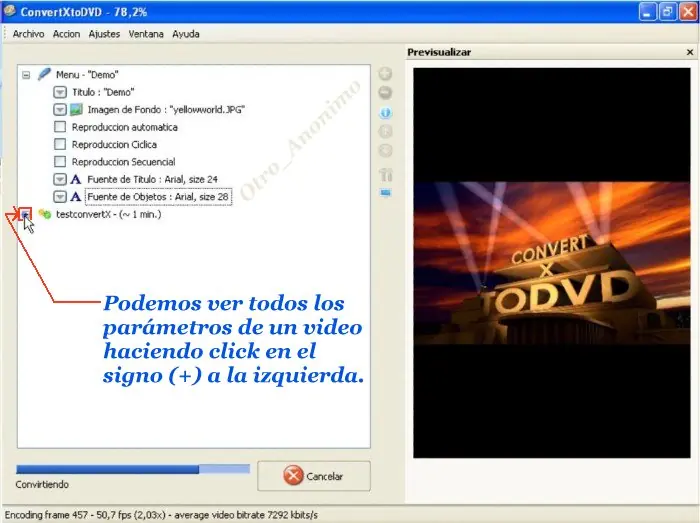Select the Titulo : "Demo" row

coord(103,92)
